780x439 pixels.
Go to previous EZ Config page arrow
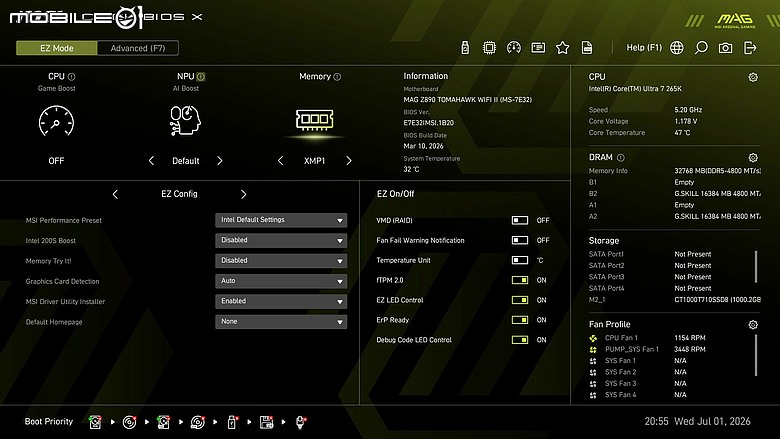pyautogui.click(x=115, y=194)
